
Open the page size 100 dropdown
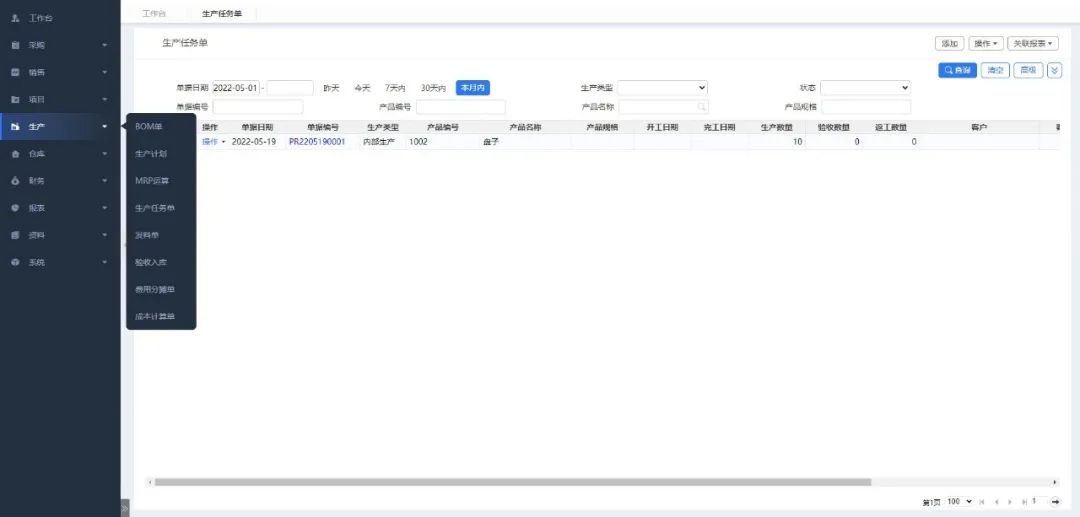coord(960,501)
